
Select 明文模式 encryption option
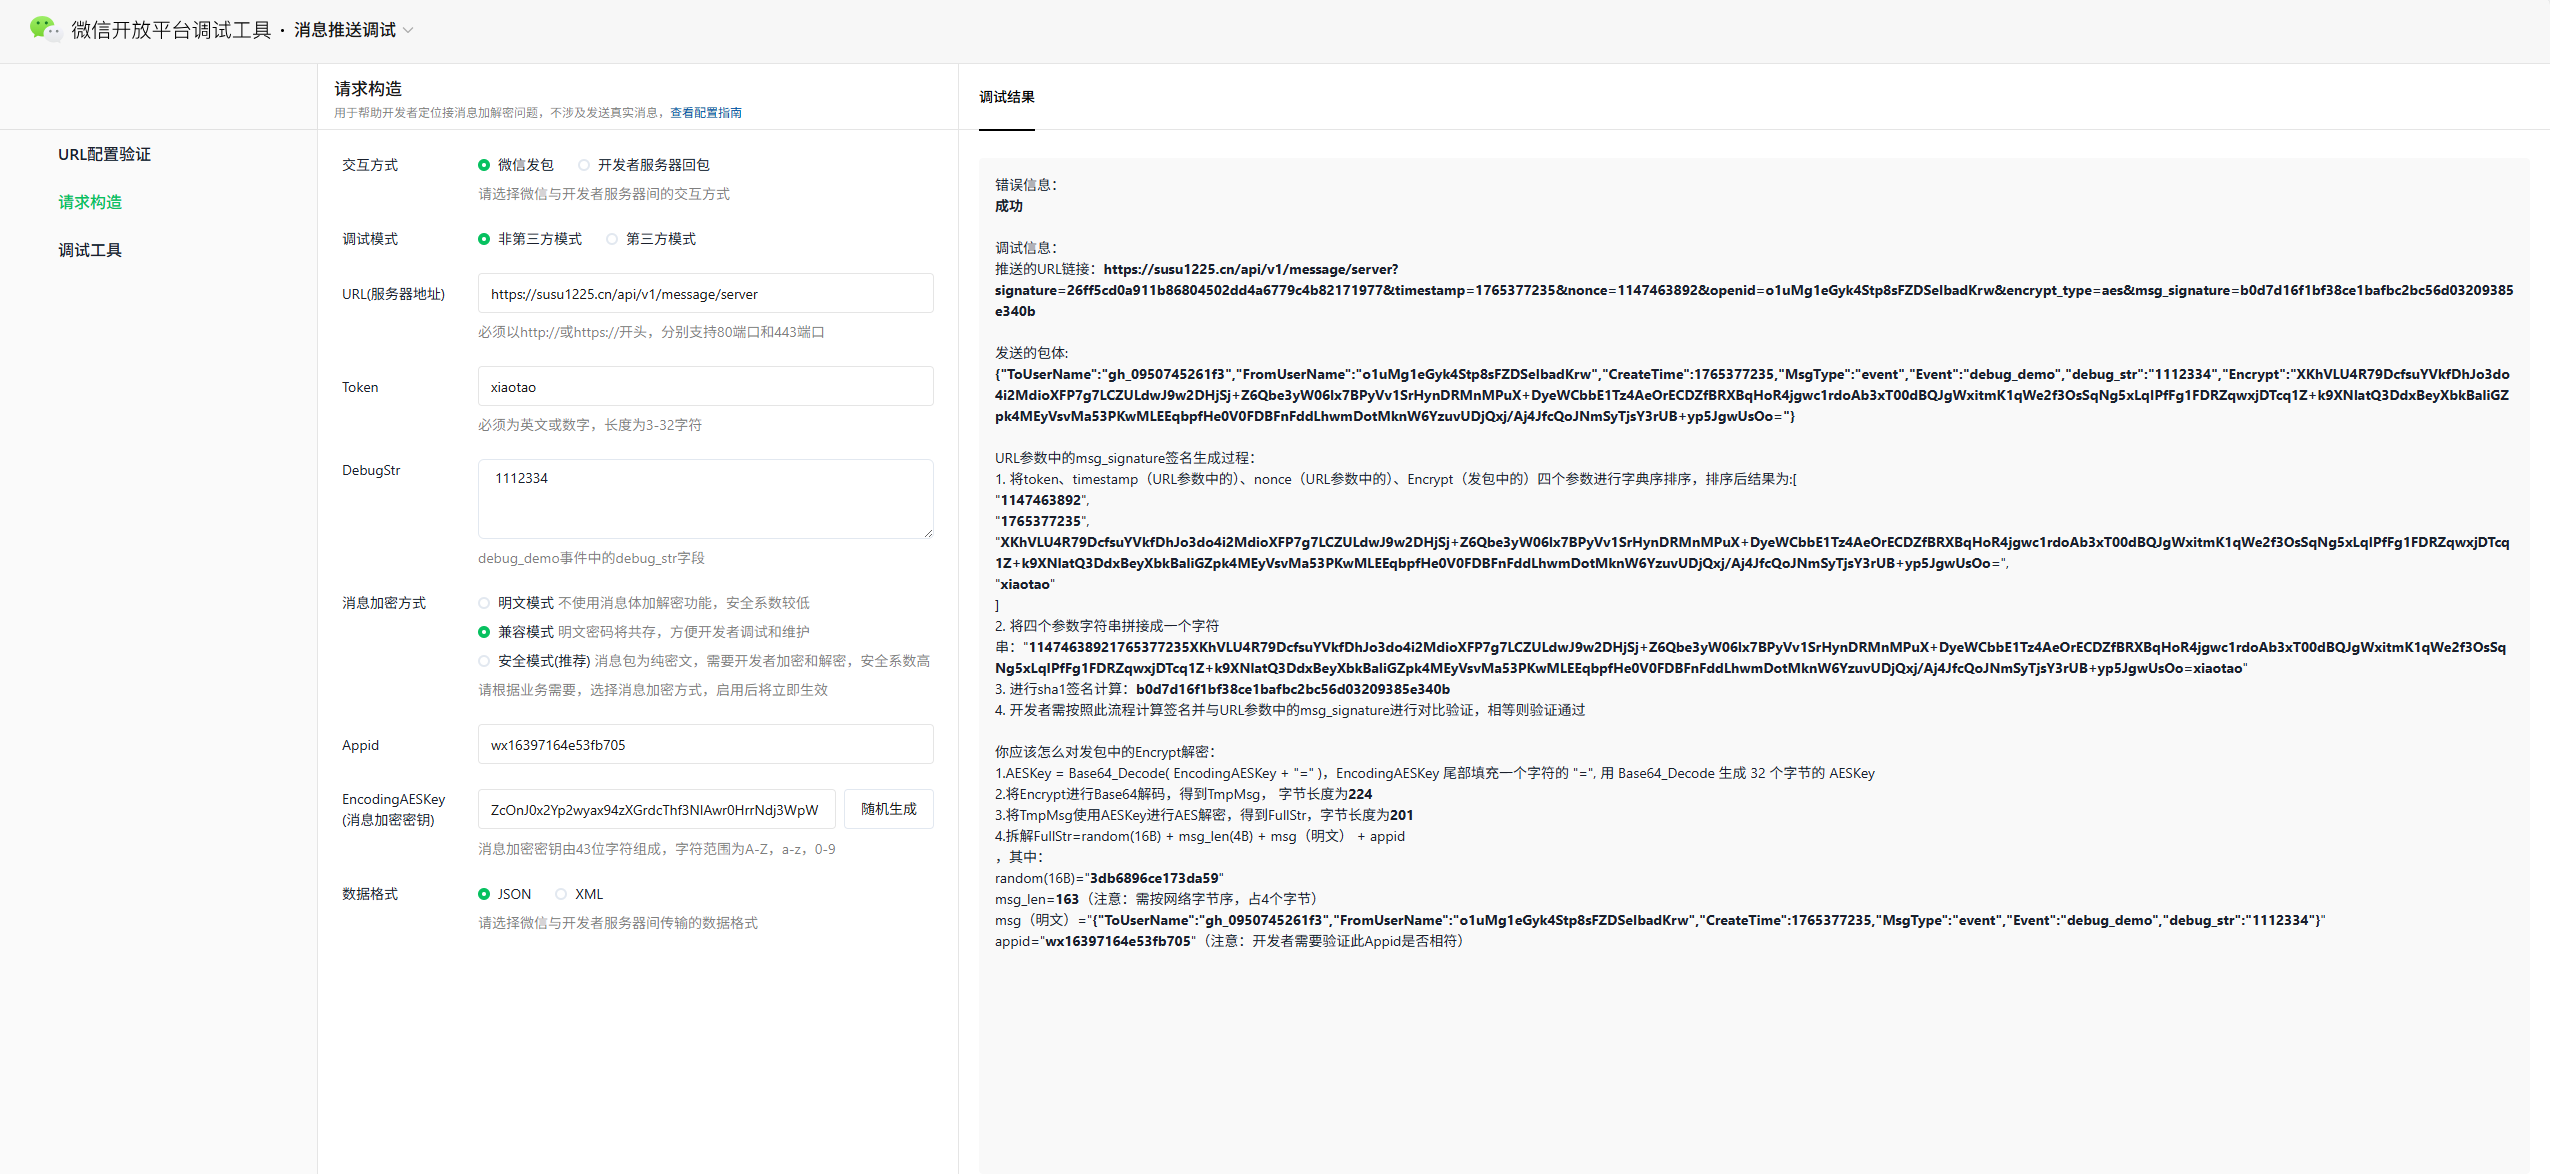pos(484,603)
